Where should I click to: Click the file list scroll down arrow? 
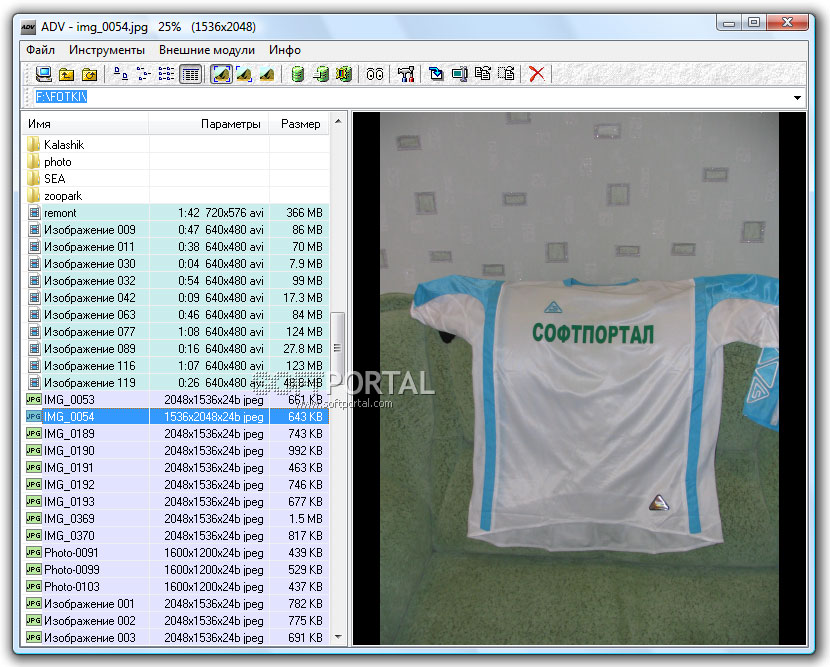point(338,637)
